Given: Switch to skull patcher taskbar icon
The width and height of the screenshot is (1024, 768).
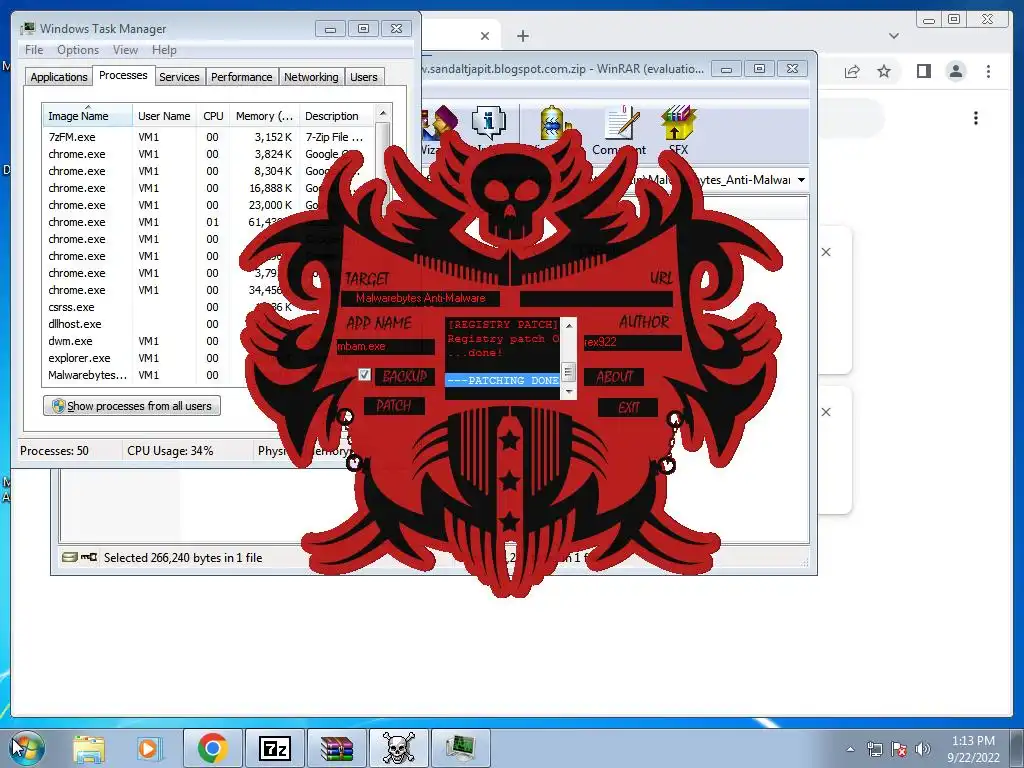Looking at the screenshot, I should pyautogui.click(x=398, y=748).
